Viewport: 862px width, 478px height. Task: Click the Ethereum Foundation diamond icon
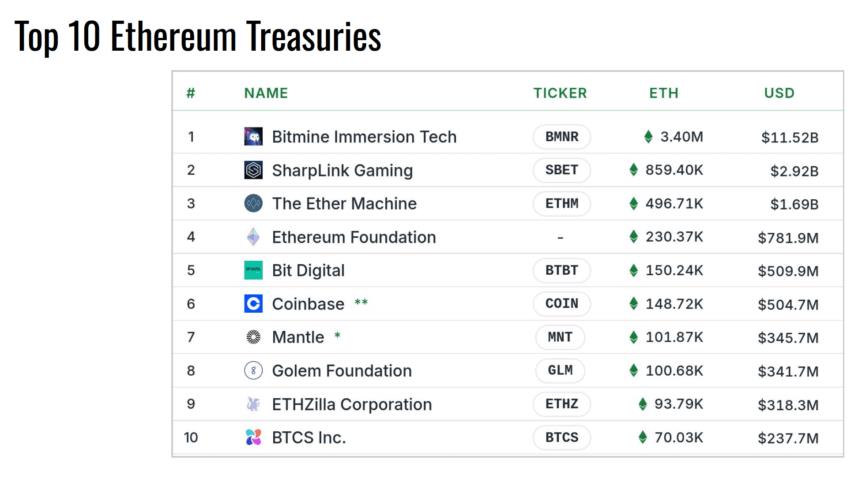[x=253, y=237]
